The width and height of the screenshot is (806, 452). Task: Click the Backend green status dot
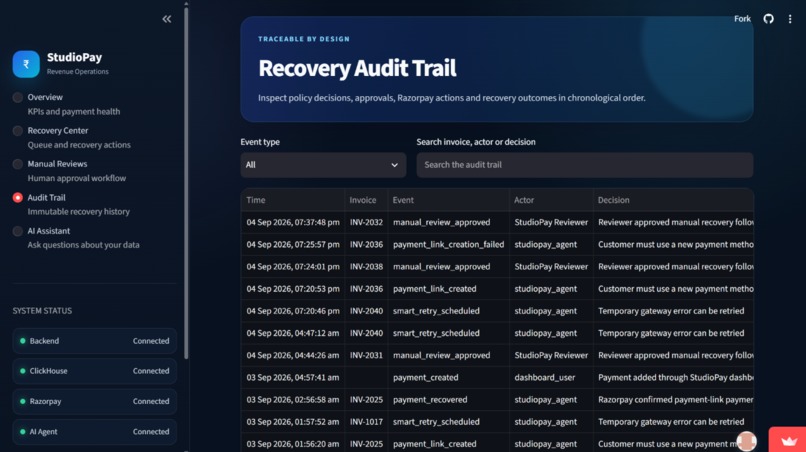click(23, 341)
